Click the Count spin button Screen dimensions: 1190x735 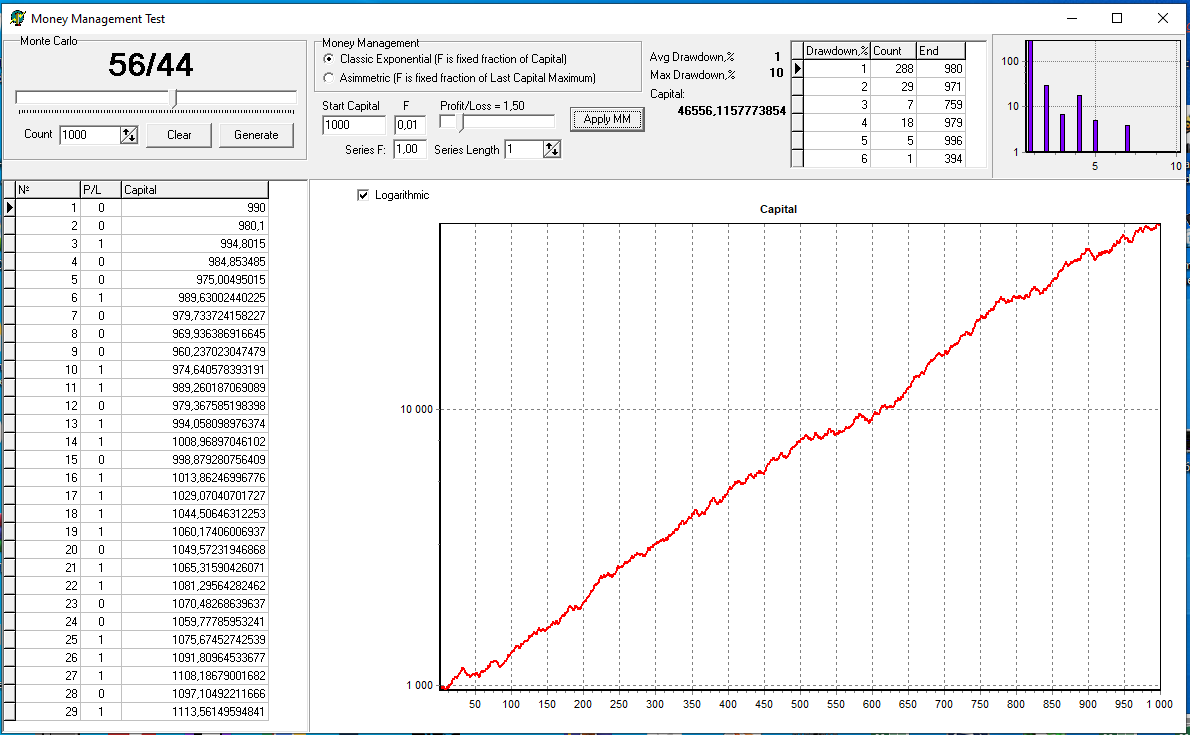click(x=129, y=135)
